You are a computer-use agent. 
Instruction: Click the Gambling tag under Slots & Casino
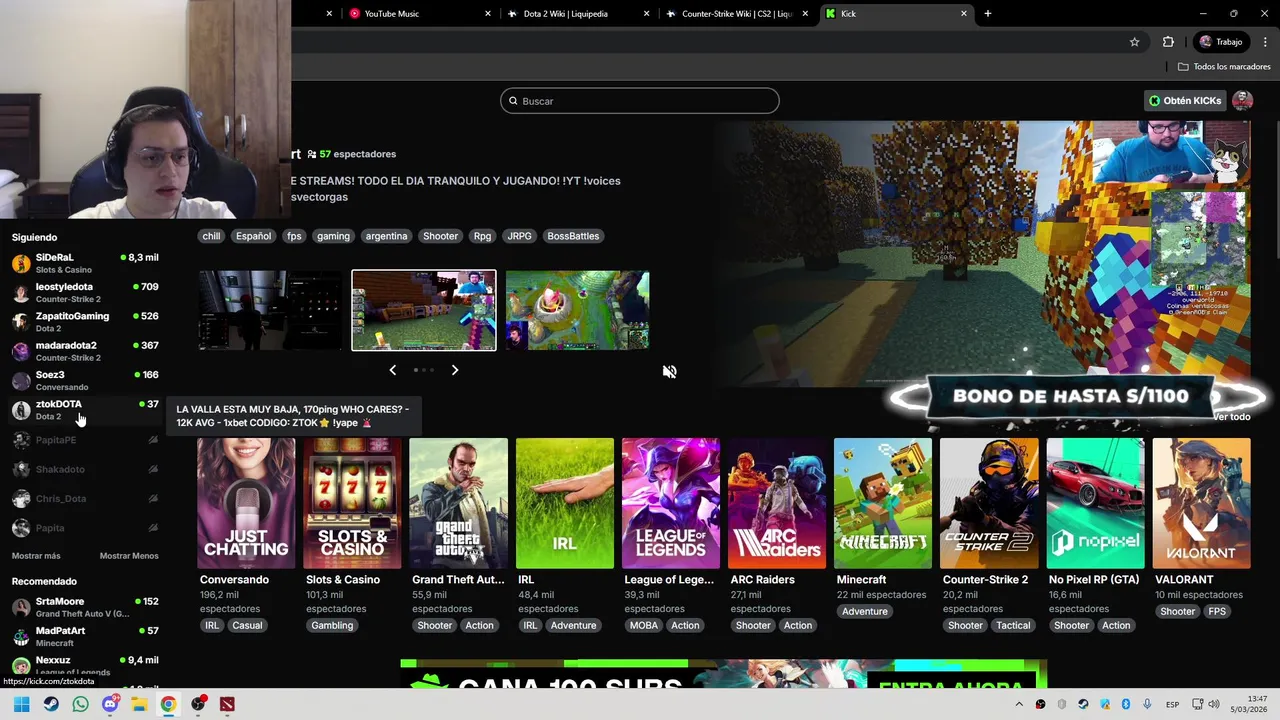coord(332,625)
